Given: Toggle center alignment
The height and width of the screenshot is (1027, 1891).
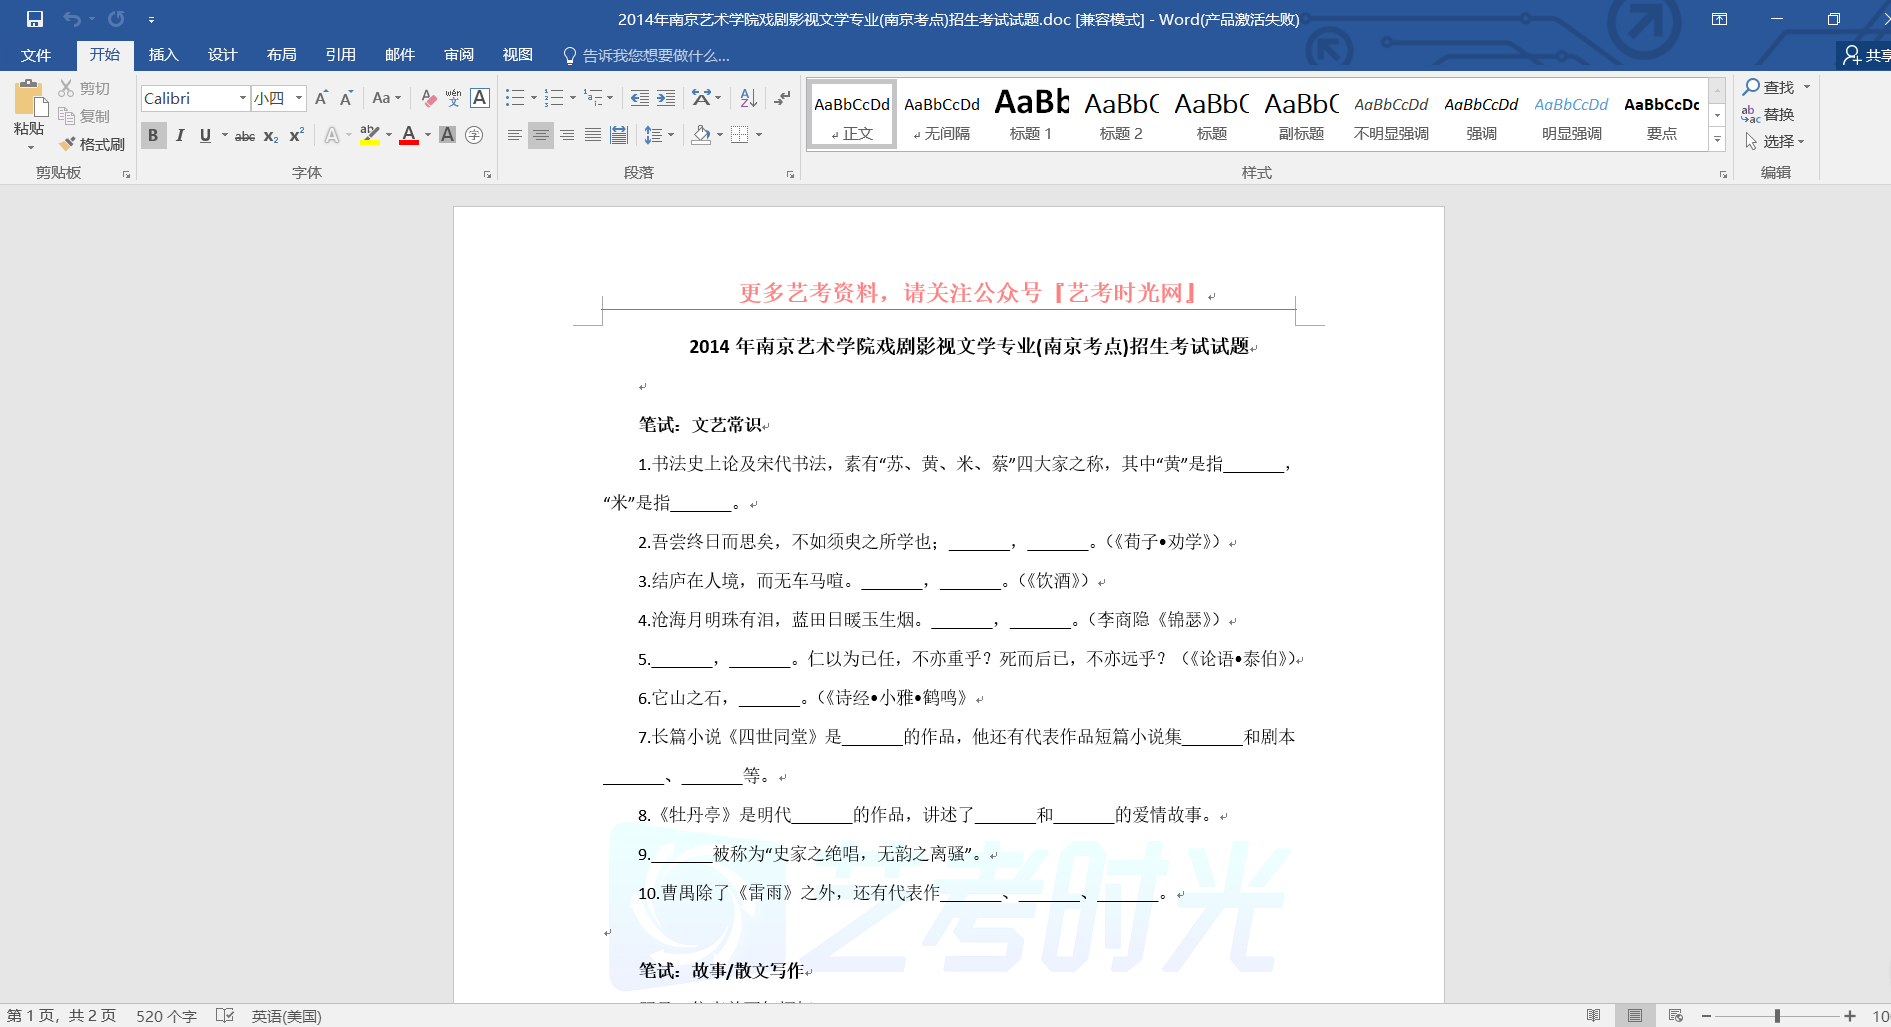Looking at the screenshot, I should 540,135.
